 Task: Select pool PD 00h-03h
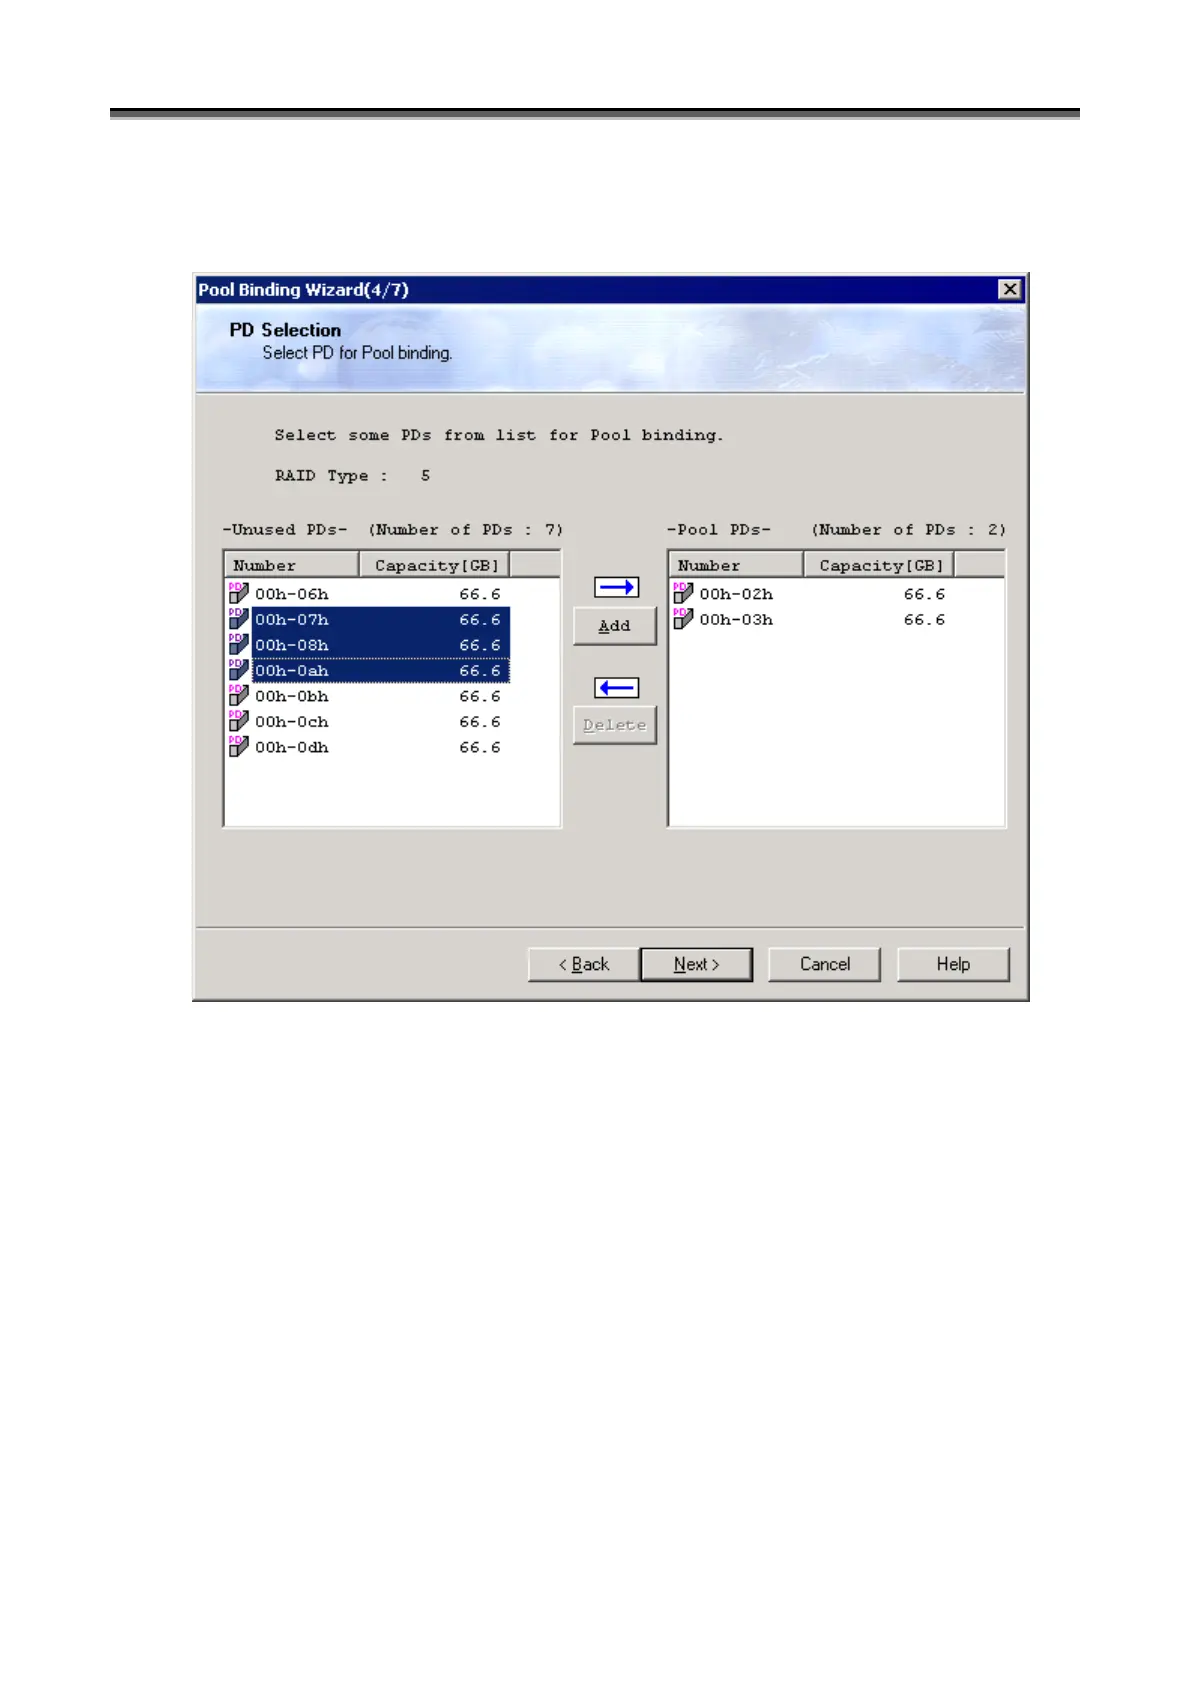coord(813,619)
